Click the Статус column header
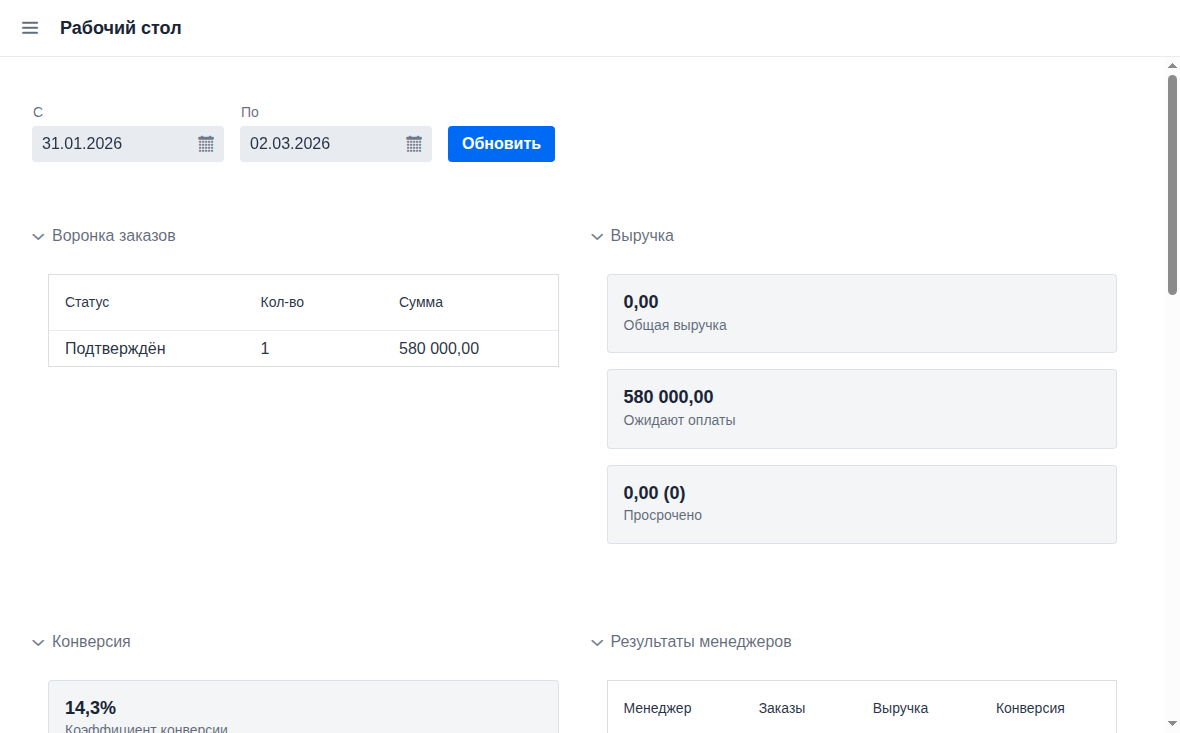1180x733 pixels. pyautogui.click(x=87, y=302)
